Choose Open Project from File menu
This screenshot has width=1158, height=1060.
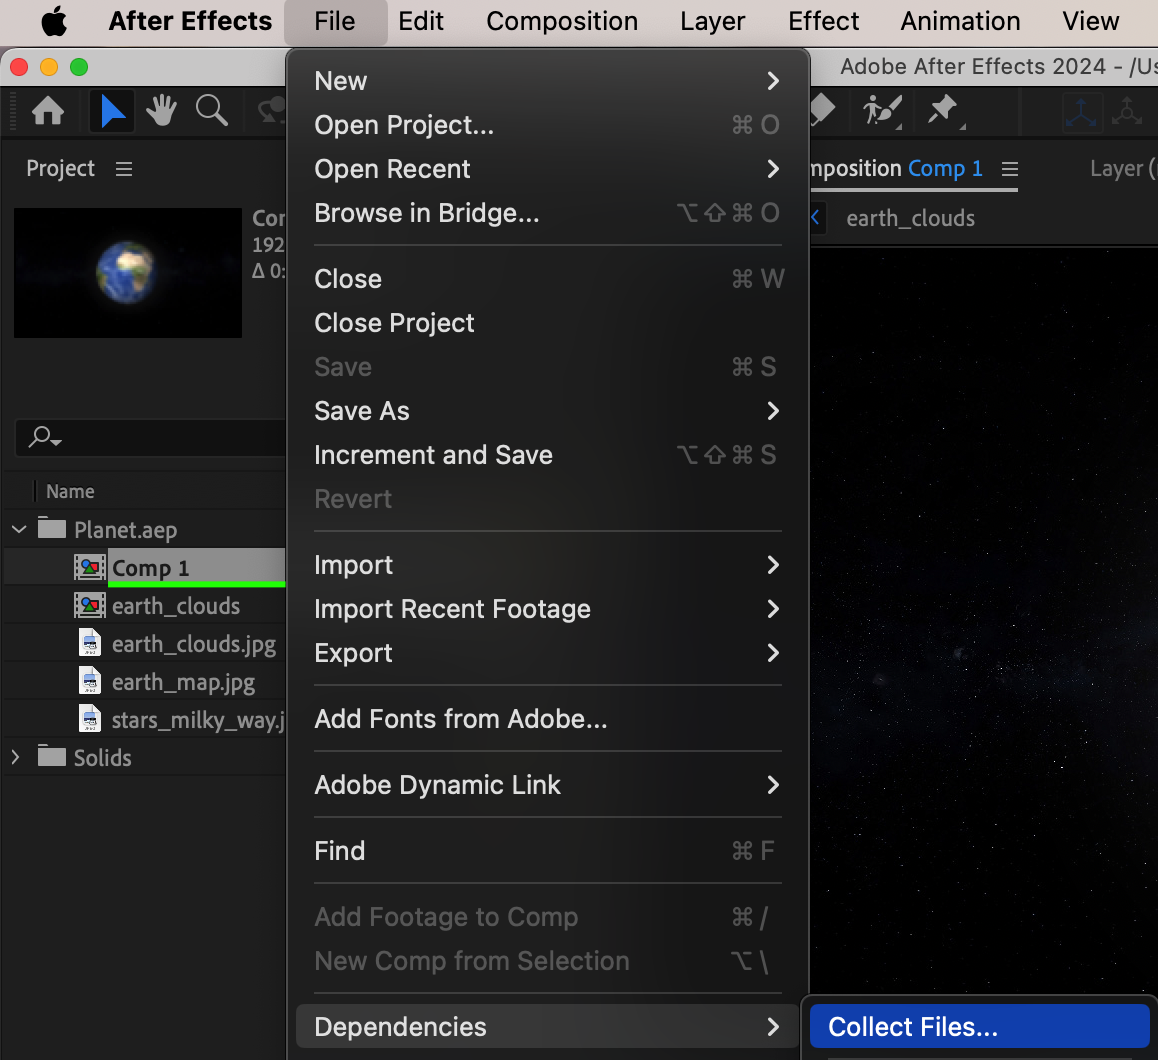[x=547, y=125]
